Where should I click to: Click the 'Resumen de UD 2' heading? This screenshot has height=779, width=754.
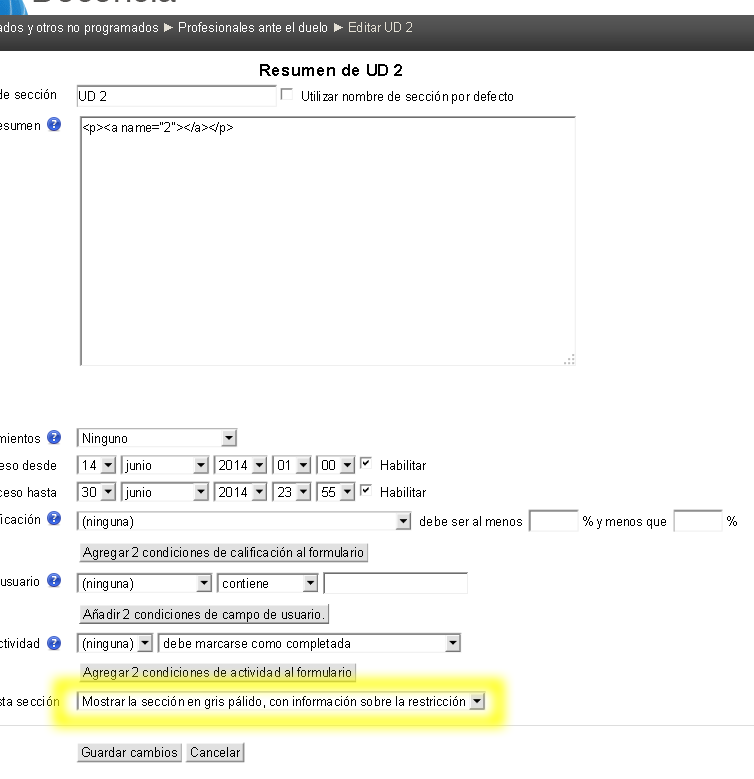(x=330, y=71)
